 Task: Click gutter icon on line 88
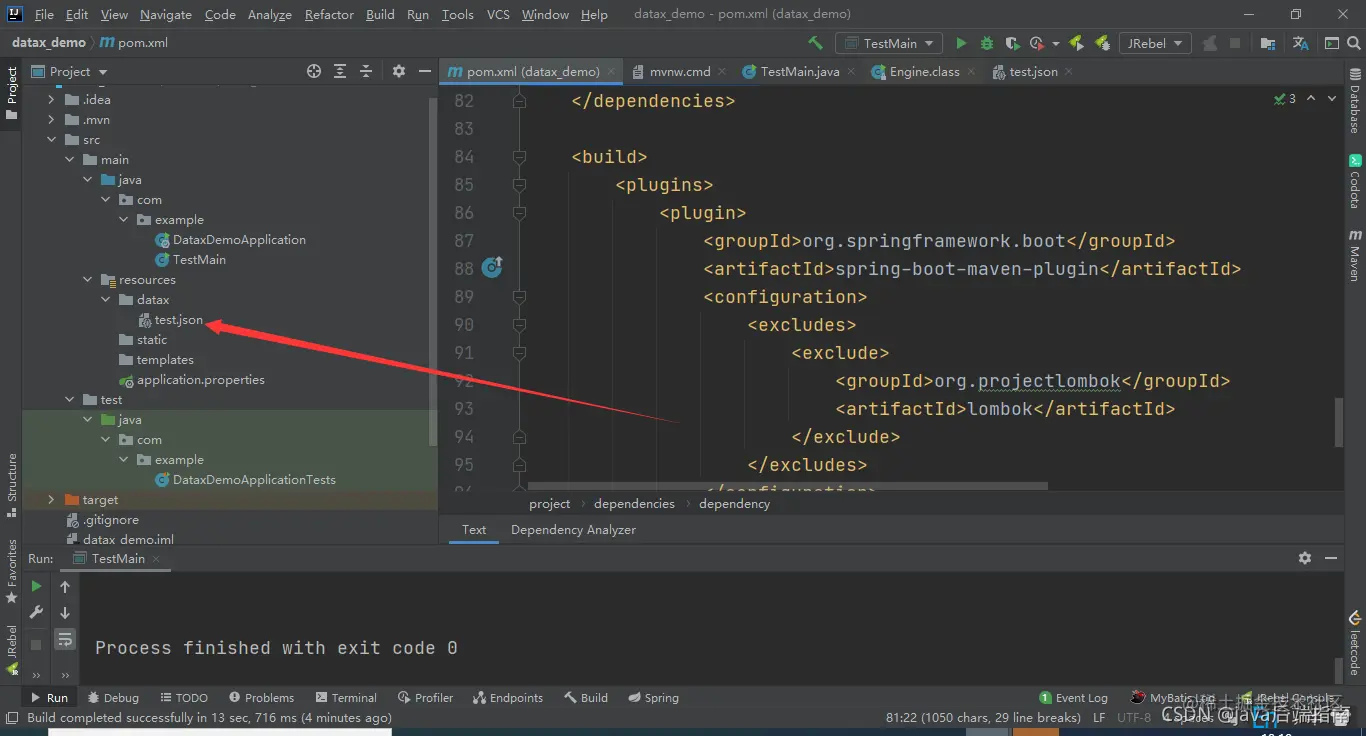pyautogui.click(x=492, y=267)
